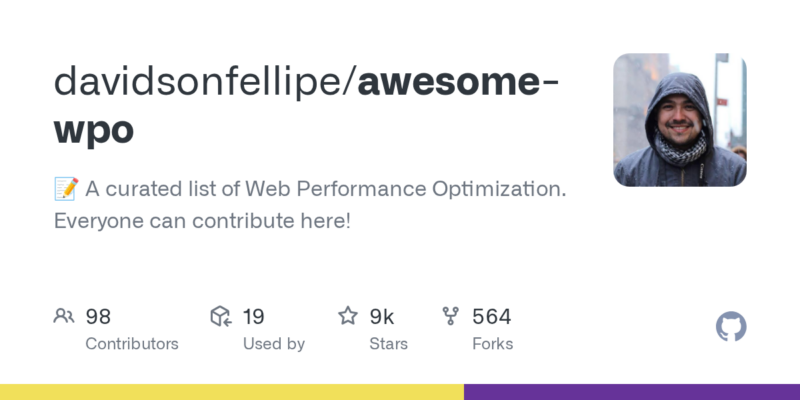Click the purple language bar segment
800x400 pixels.
tap(632, 392)
